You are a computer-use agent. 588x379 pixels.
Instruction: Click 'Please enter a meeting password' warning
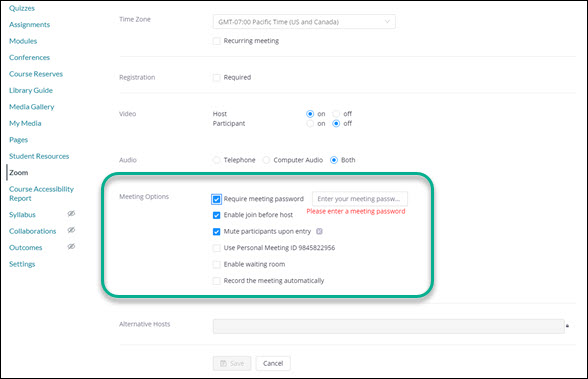(356, 211)
